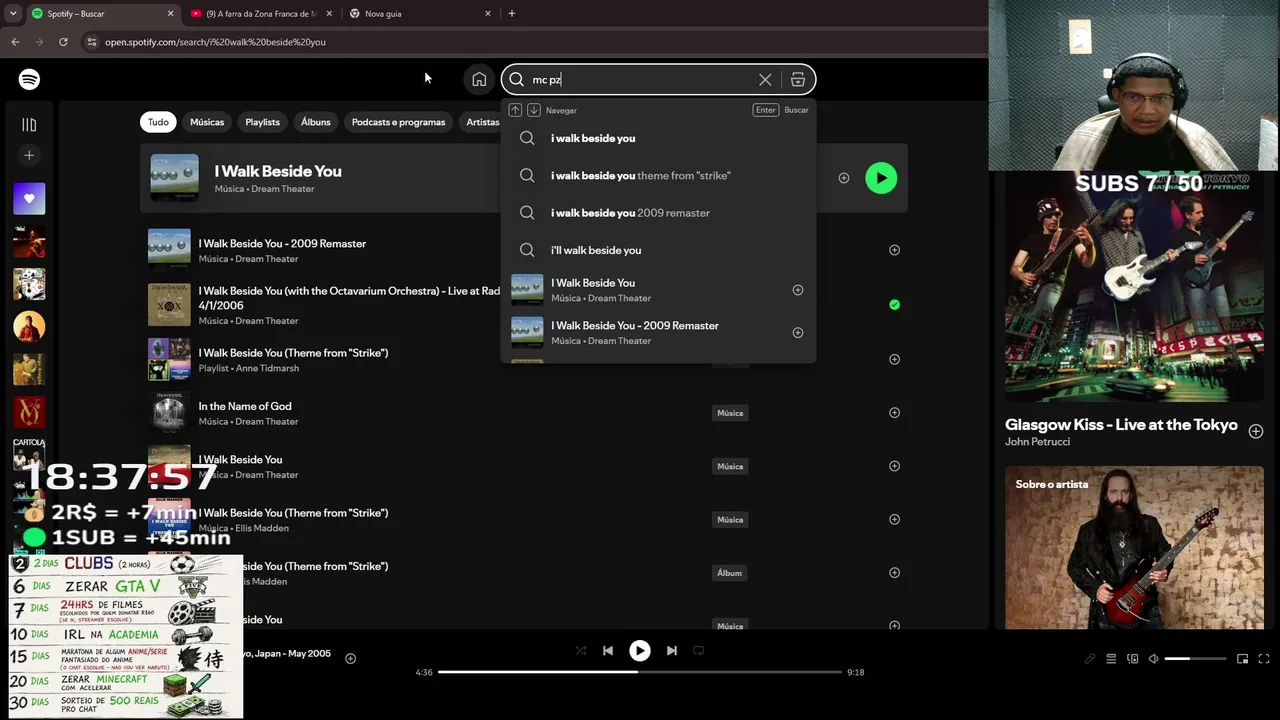Screen dimensions: 1280x720
Task: Open the Spotify home logo
Action: coord(29,79)
